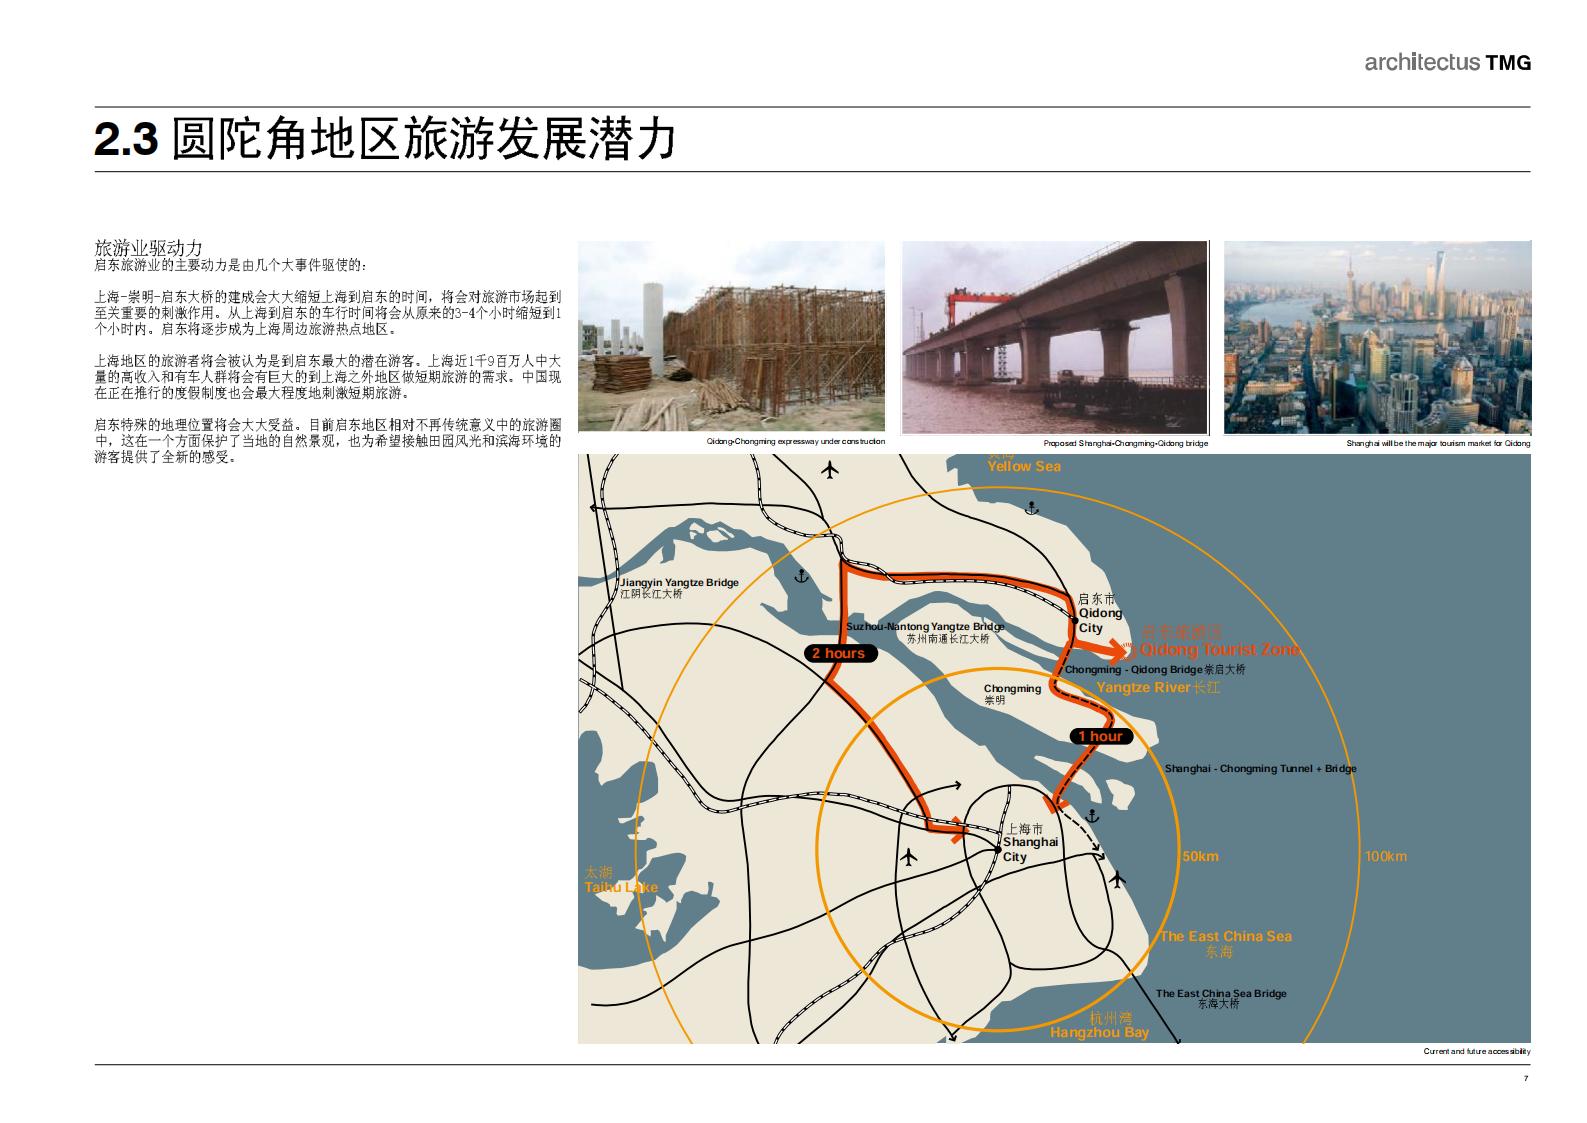The width and height of the screenshot is (1587, 1123).
Task: Click the 'Hangzhou Bay' map label
Action: 1099,1032
